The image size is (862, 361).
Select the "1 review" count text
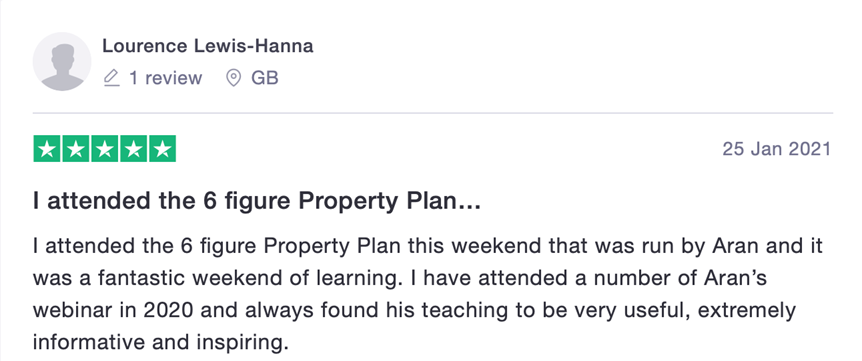tap(165, 78)
